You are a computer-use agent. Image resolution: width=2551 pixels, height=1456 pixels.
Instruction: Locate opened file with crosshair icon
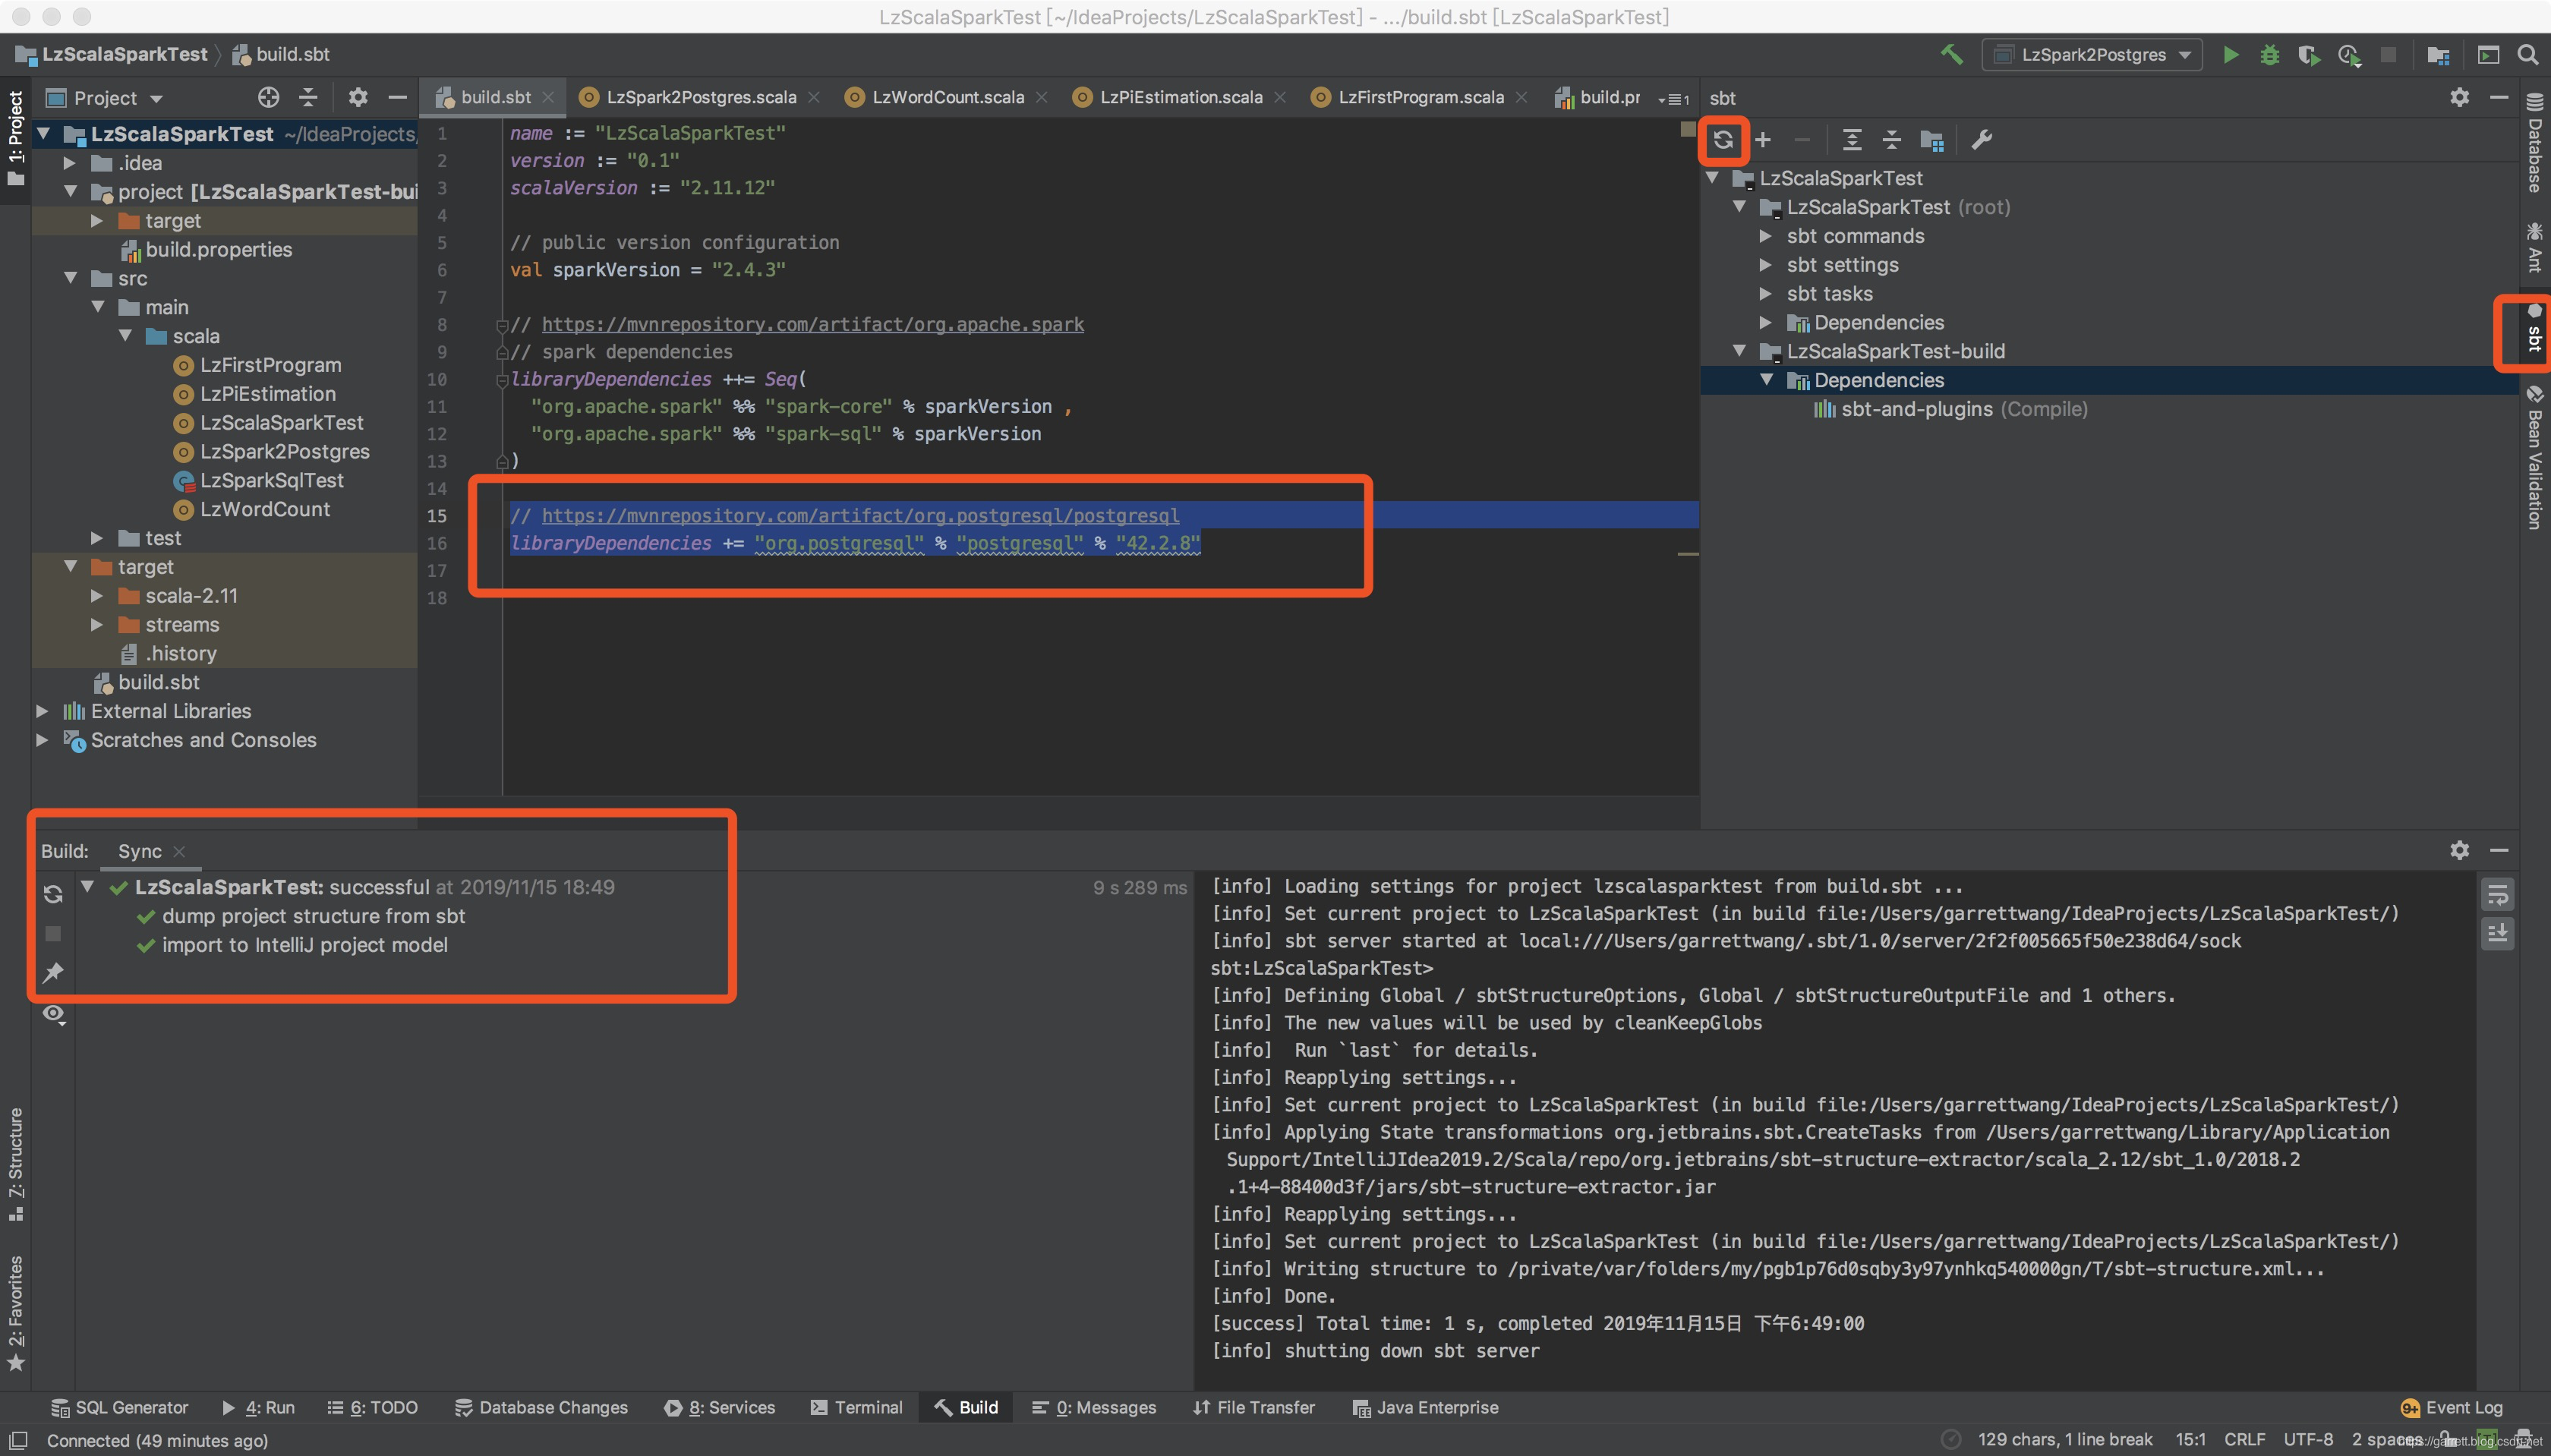pos(268,97)
